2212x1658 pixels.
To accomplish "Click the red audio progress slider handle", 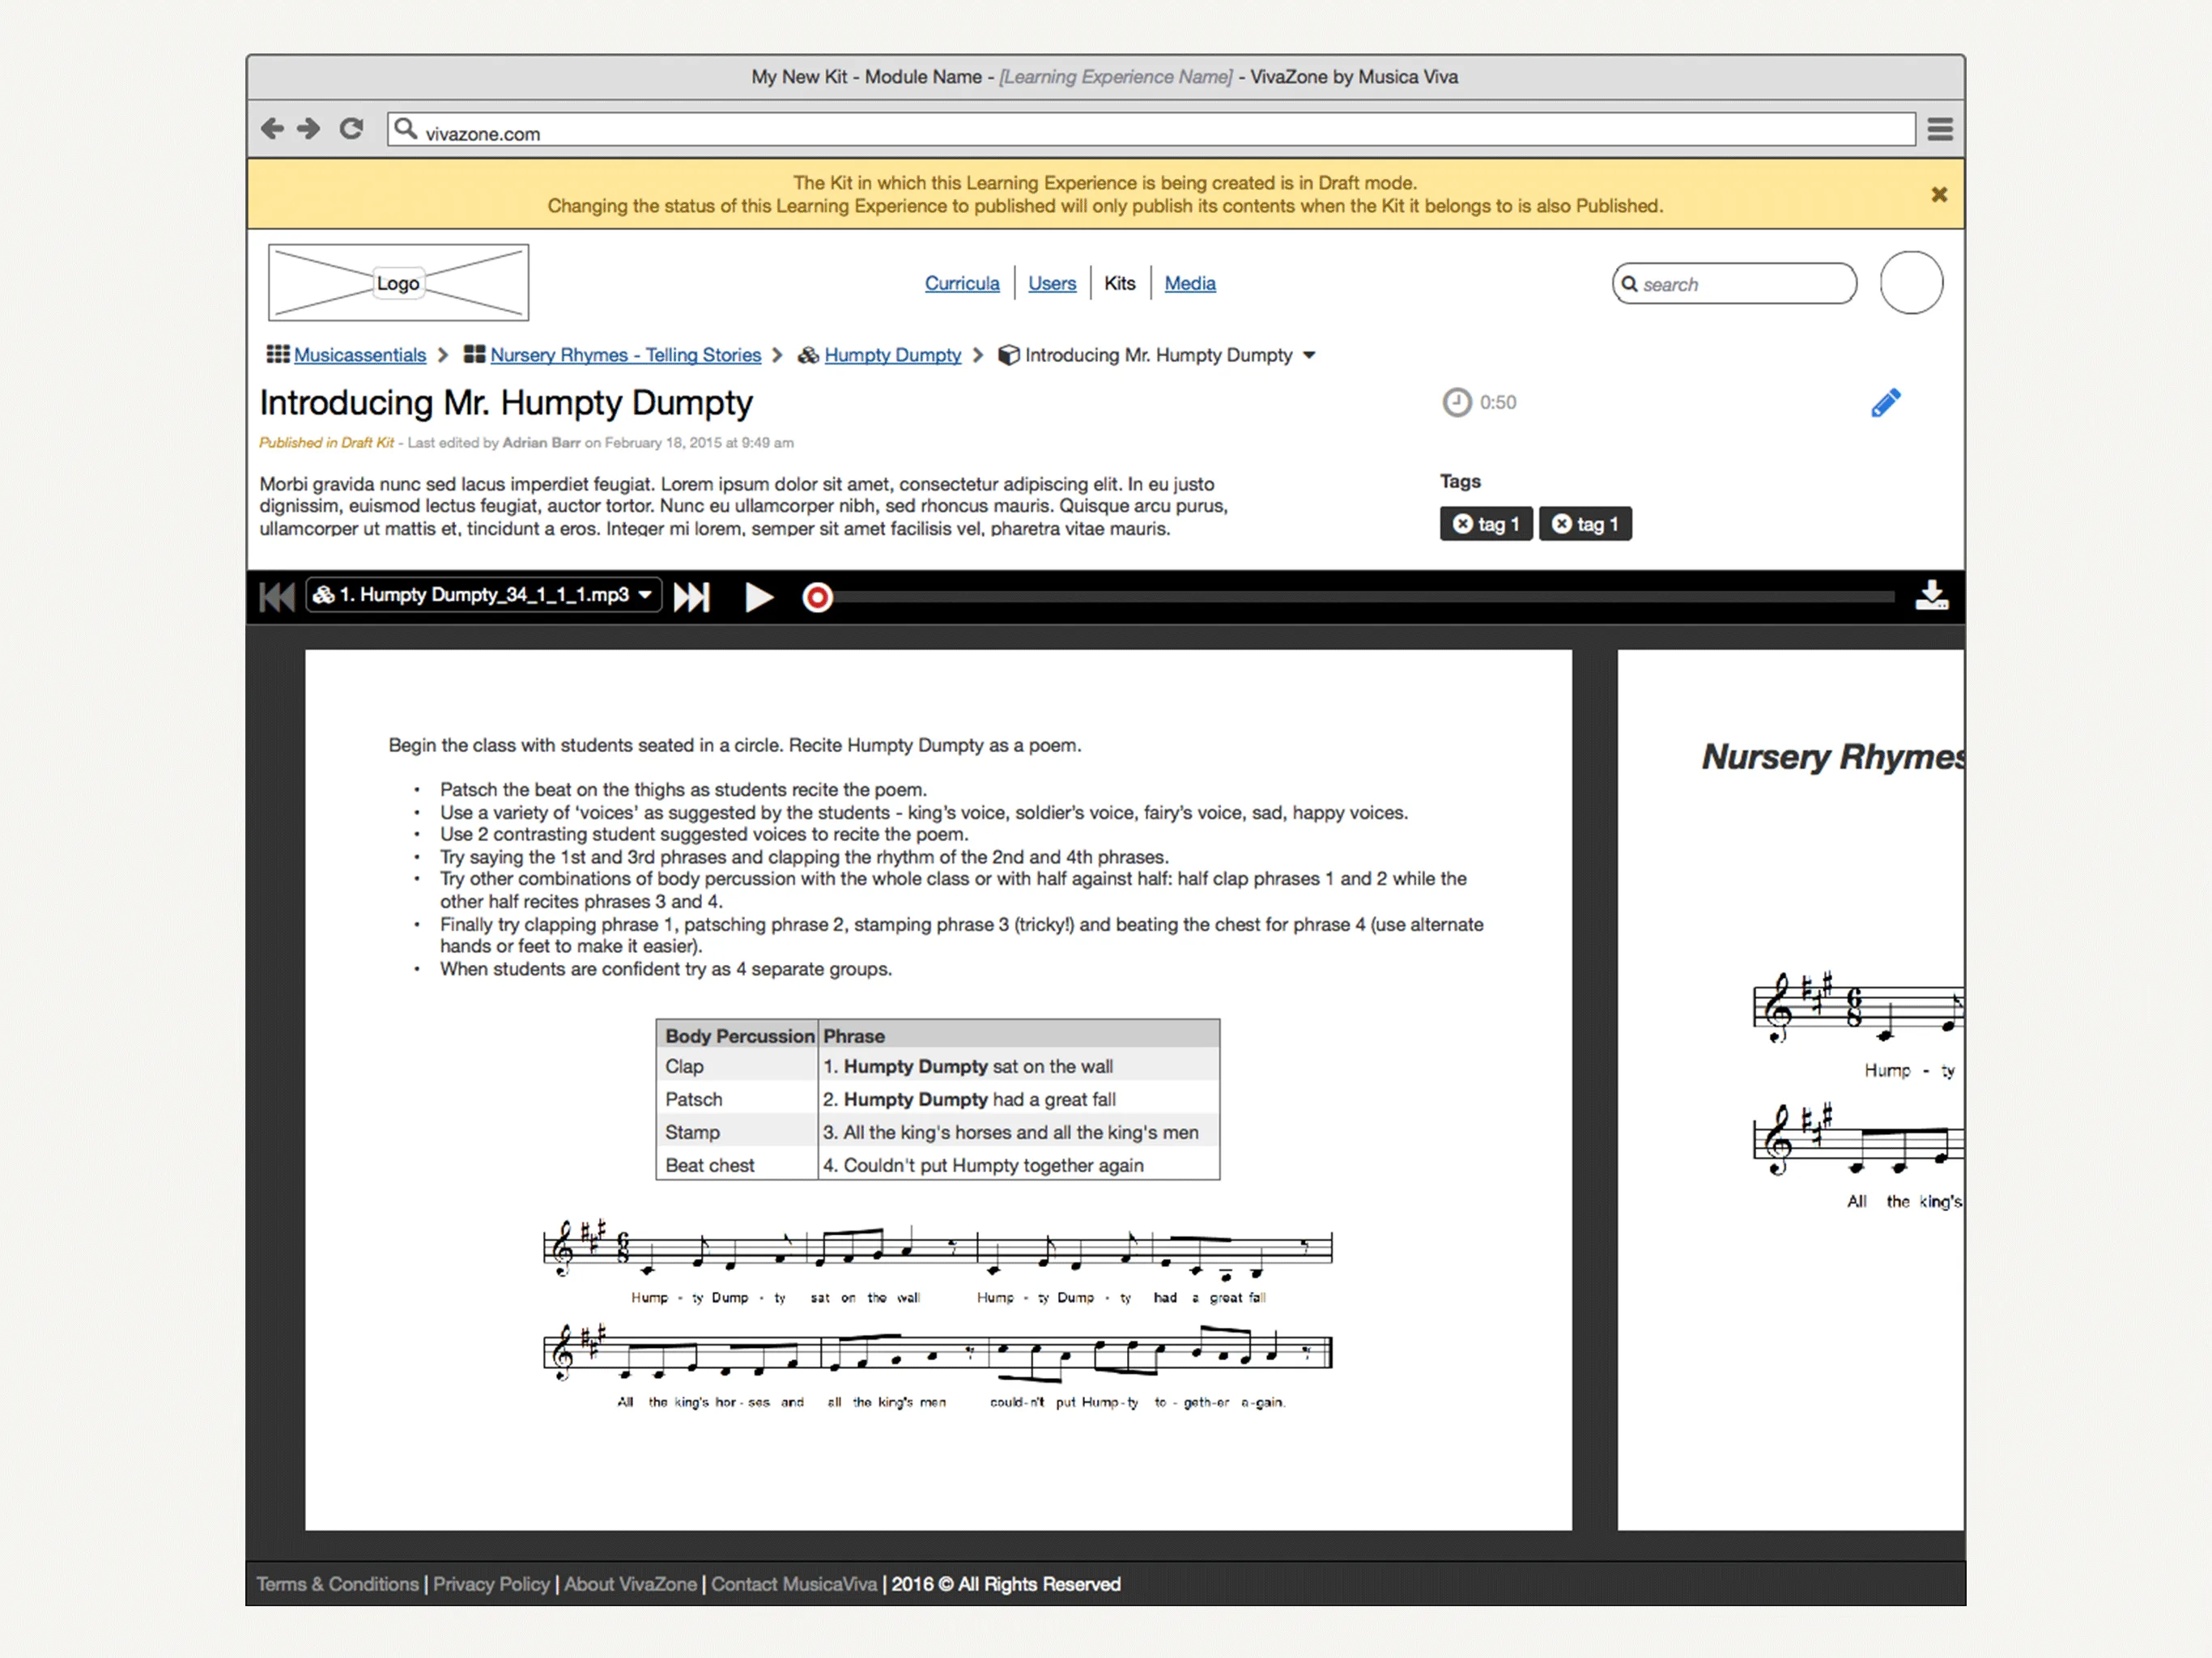I will tap(817, 597).
